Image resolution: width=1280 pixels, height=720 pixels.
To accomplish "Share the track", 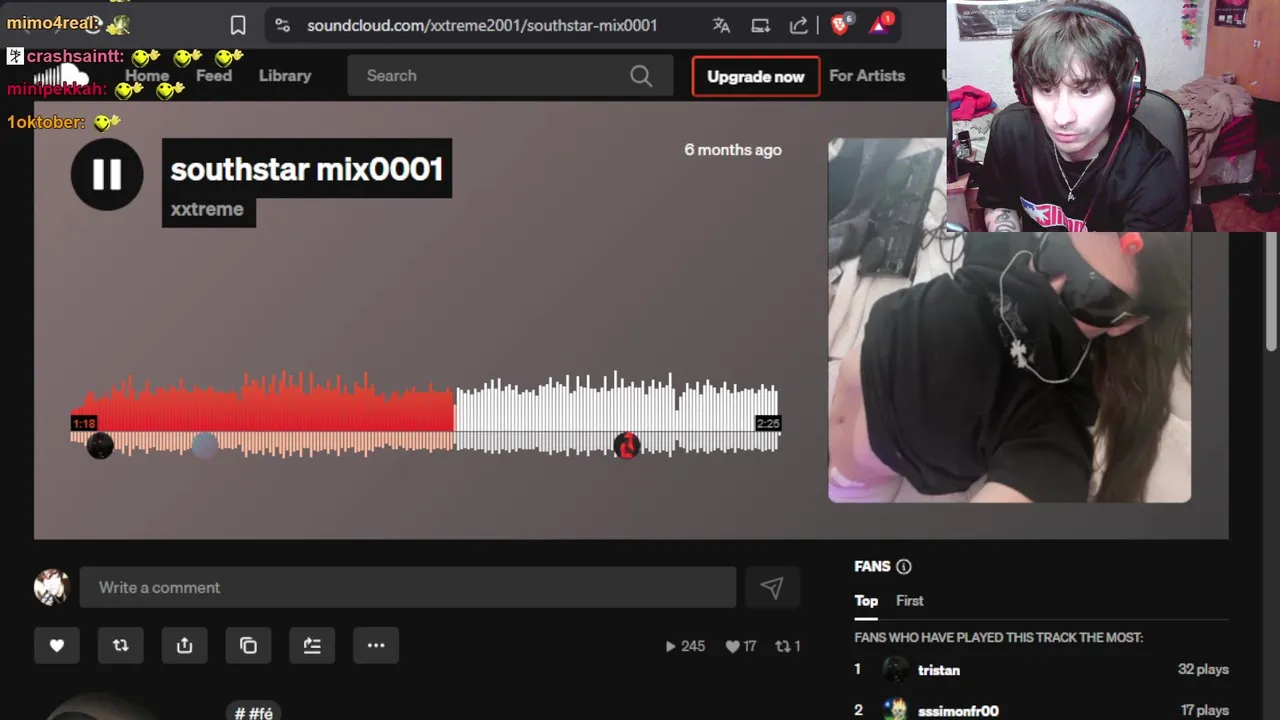I will pos(185,646).
